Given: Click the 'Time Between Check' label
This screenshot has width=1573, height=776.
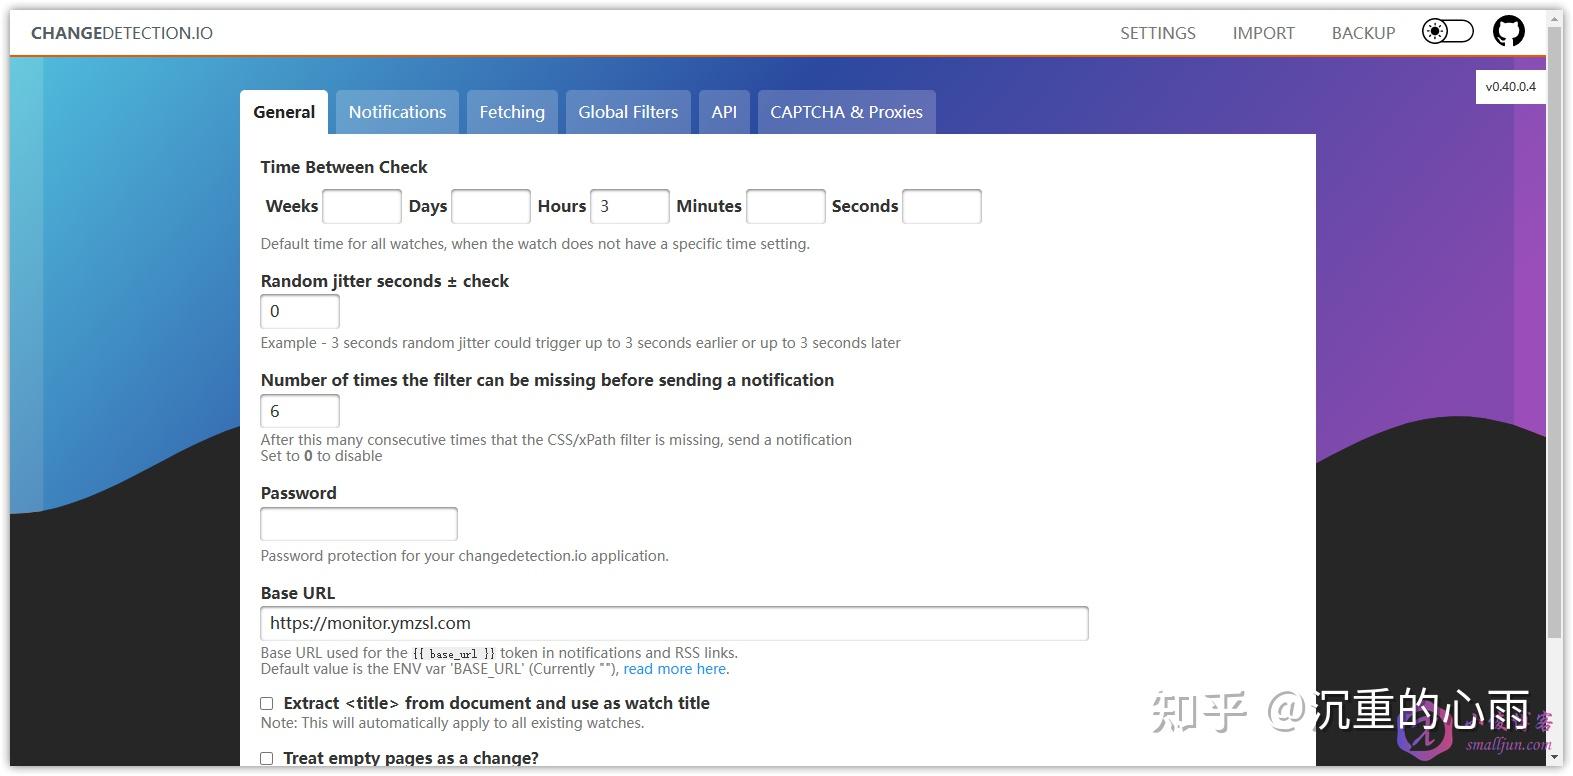Looking at the screenshot, I should click(344, 167).
